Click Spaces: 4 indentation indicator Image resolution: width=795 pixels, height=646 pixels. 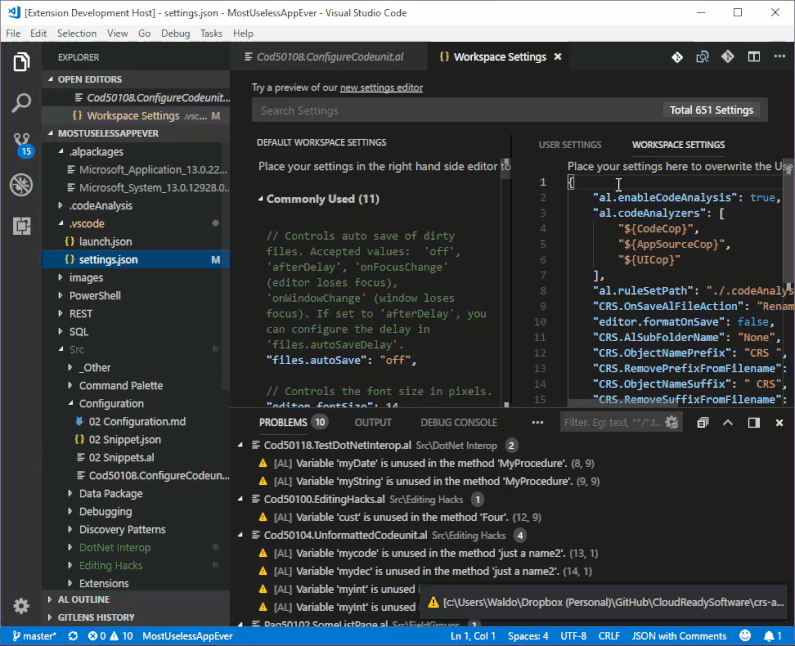coord(528,636)
